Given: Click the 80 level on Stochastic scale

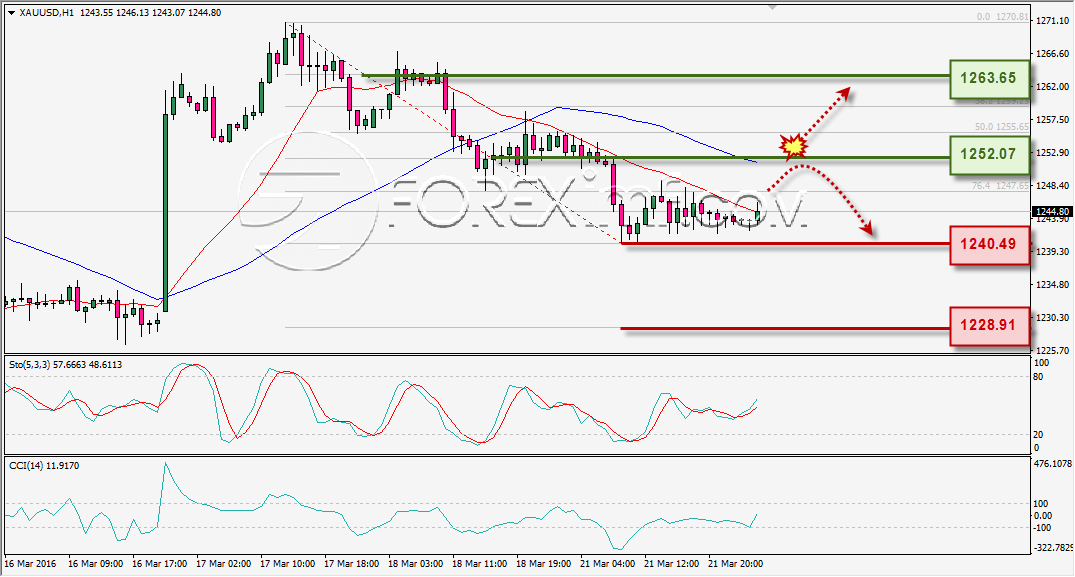Looking at the screenshot, I should (x=1038, y=377).
